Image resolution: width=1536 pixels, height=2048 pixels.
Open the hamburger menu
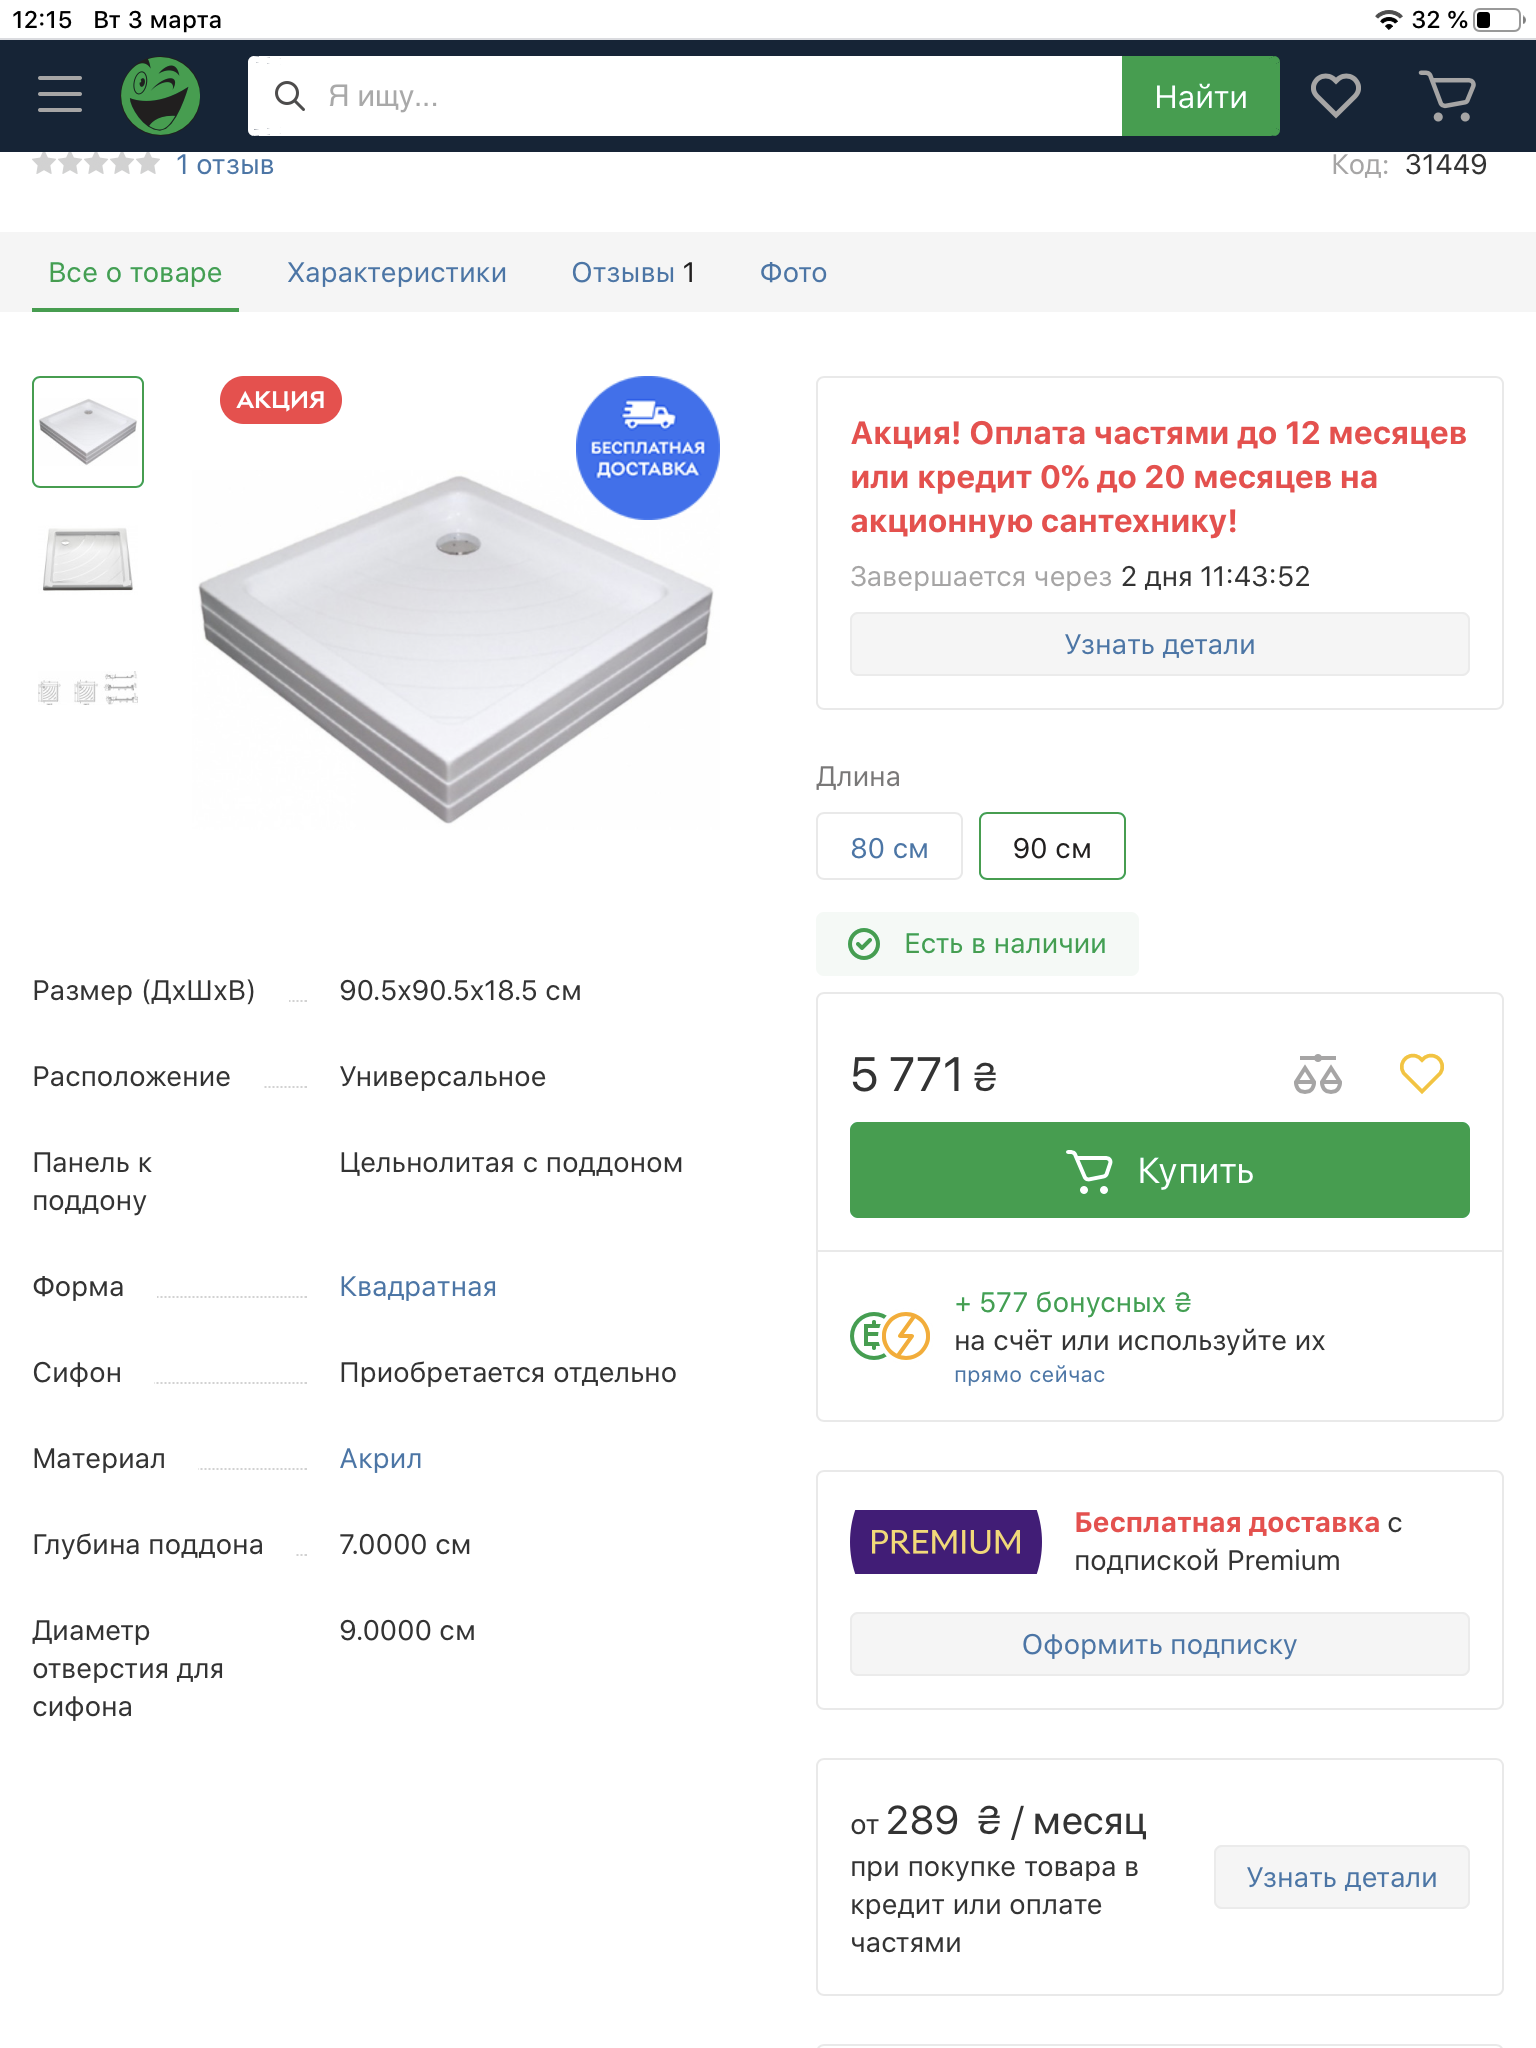coord(60,95)
